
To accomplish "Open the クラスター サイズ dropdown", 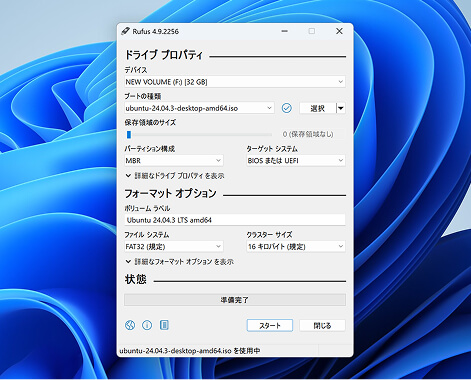I will (296, 247).
